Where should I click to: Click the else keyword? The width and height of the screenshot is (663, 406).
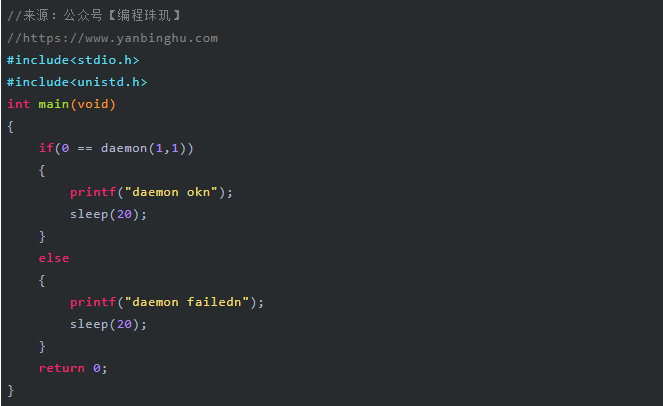click(54, 258)
